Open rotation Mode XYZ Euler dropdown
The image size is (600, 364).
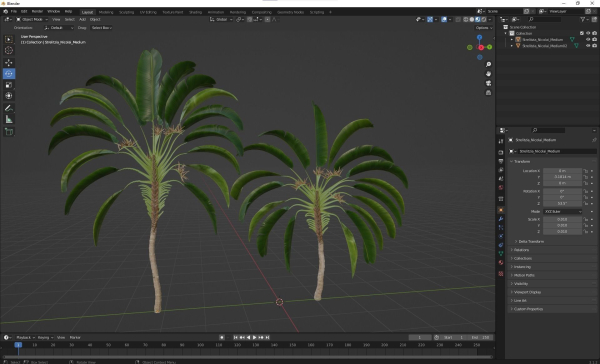(x=562, y=212)
